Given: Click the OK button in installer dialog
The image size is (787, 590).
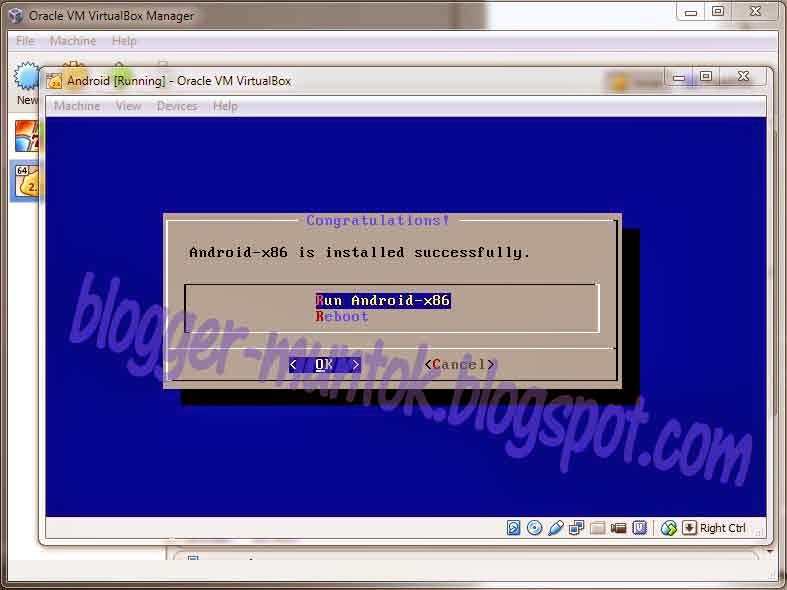Looking at the screenshot, I should (x=324, y=365).
